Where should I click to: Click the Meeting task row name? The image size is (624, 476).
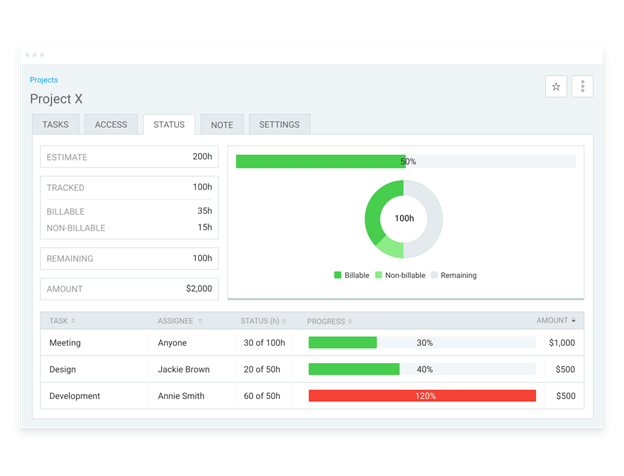click(x=65, y=343)
